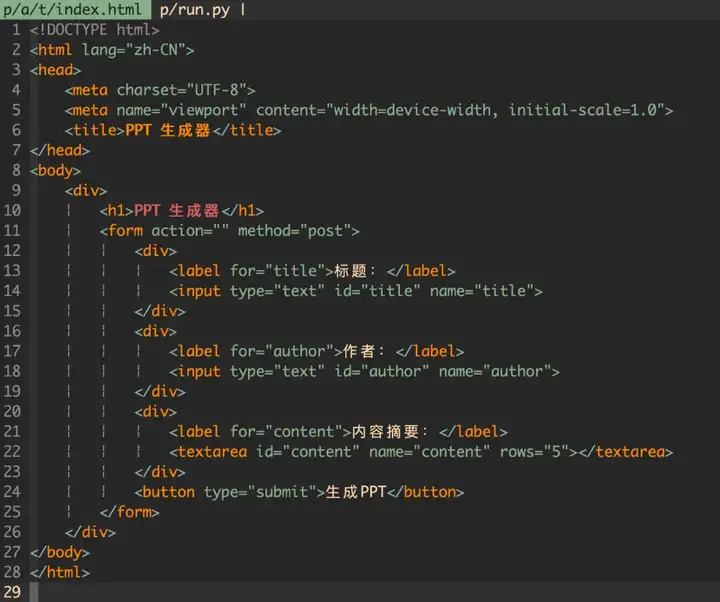Click the input id="title" line
This screenshot has height=602, width=720.
(355, 291)
